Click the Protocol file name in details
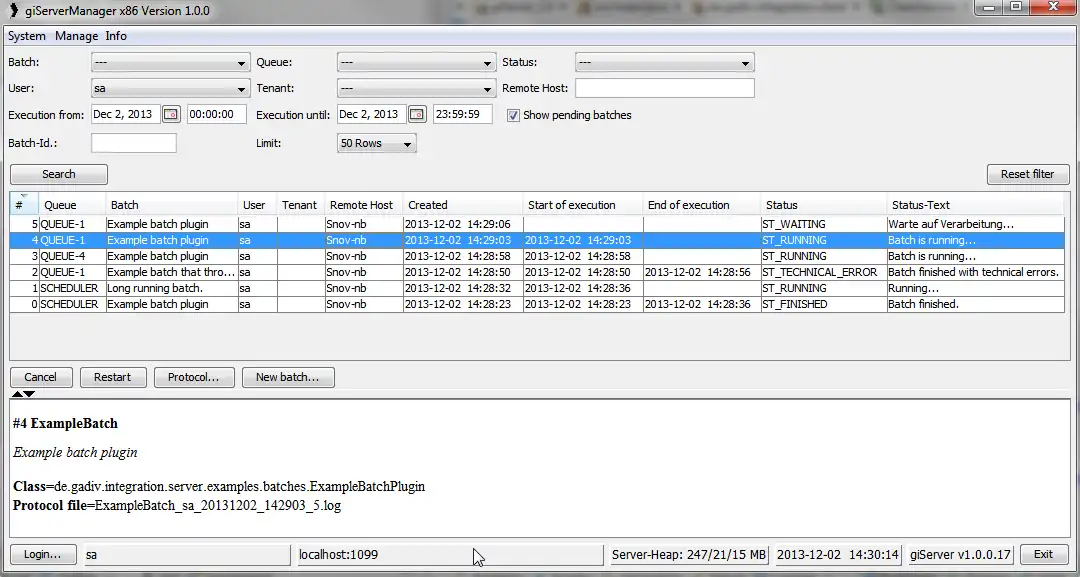This screenshot has height=577, width=1080. pos(218,505)
